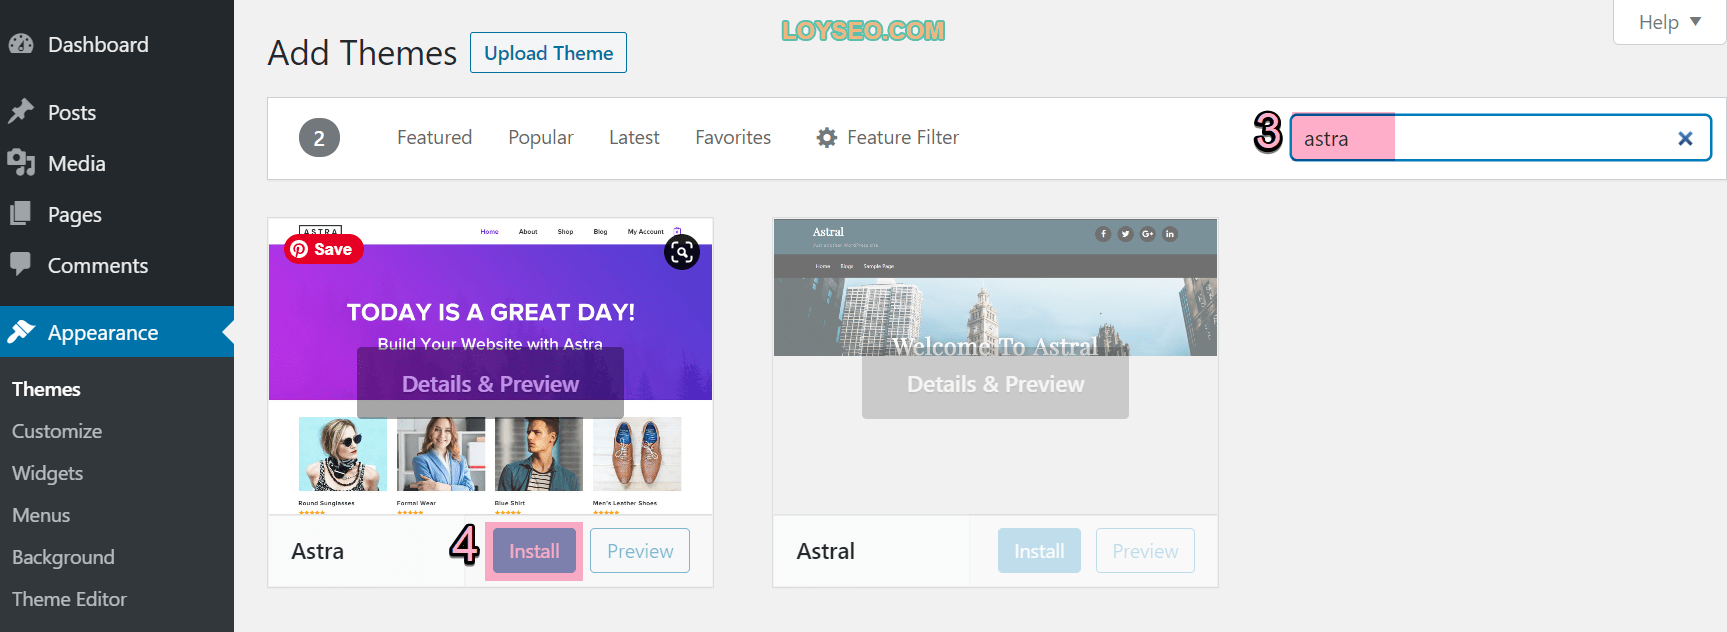Open Customize in Appearance submenu
This screenshot has height=632, width=1727.
pyautogui.click(x=57, y=431)
